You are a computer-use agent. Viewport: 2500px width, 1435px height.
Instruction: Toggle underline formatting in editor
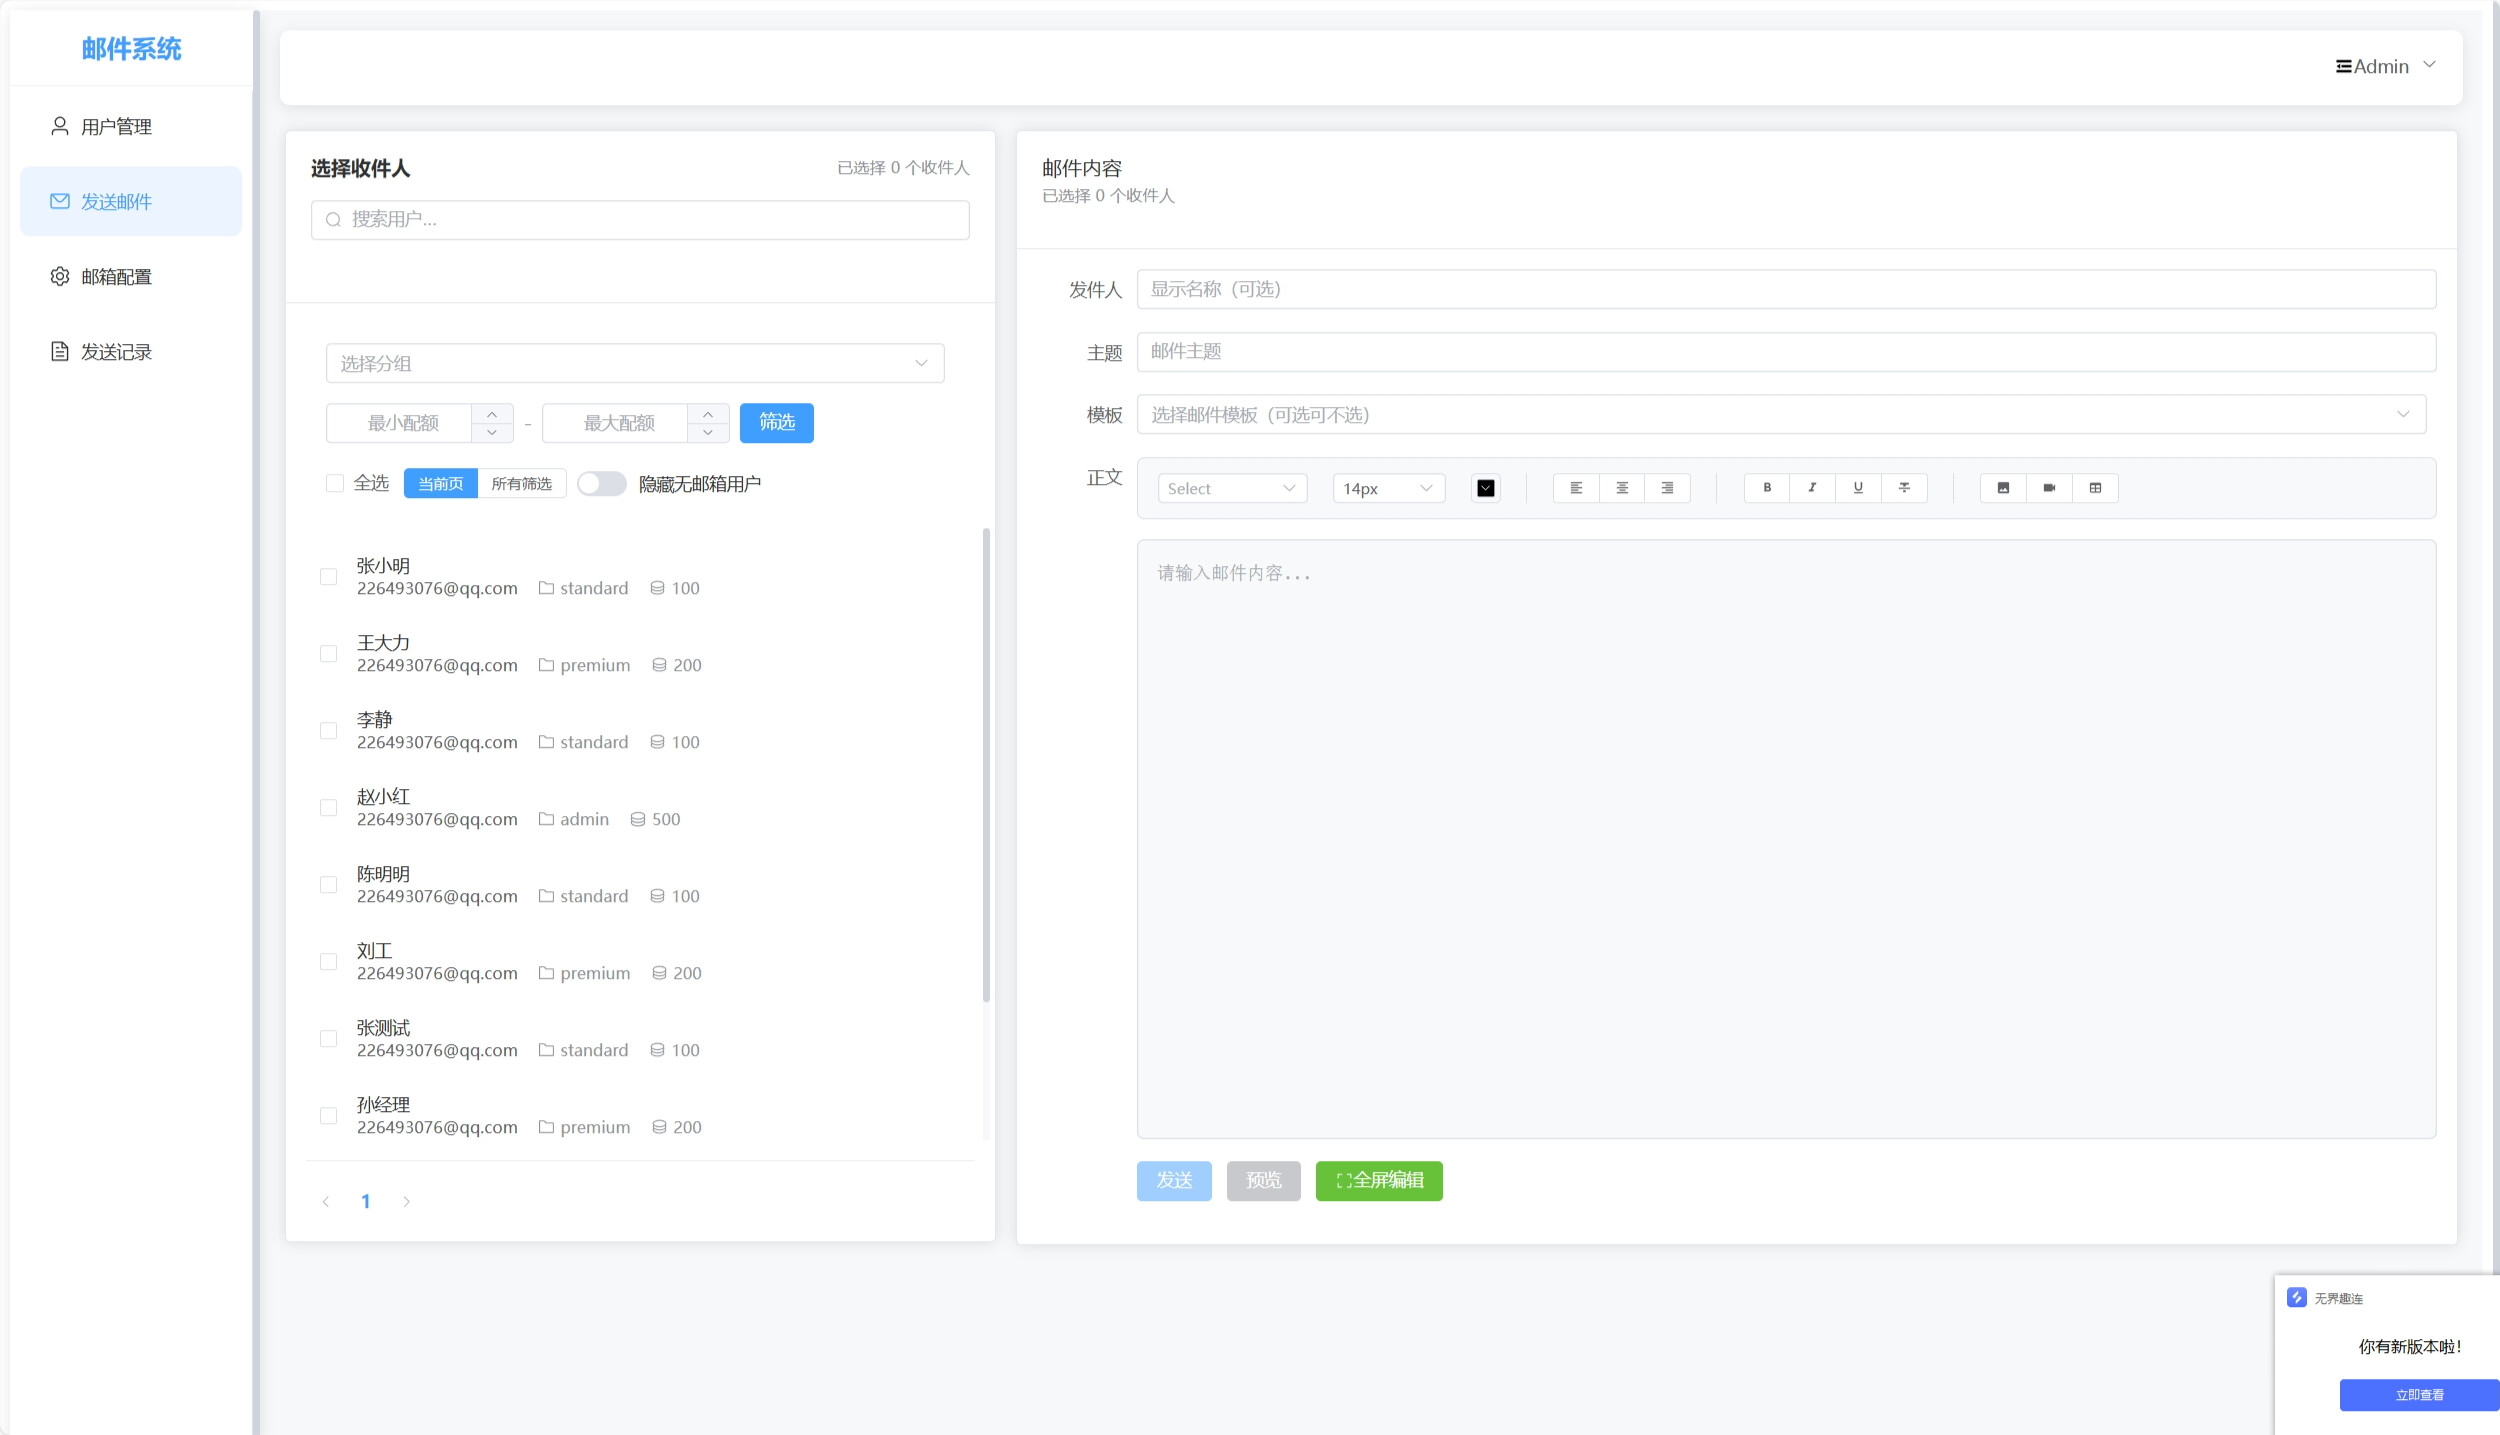pos(1858,488)
